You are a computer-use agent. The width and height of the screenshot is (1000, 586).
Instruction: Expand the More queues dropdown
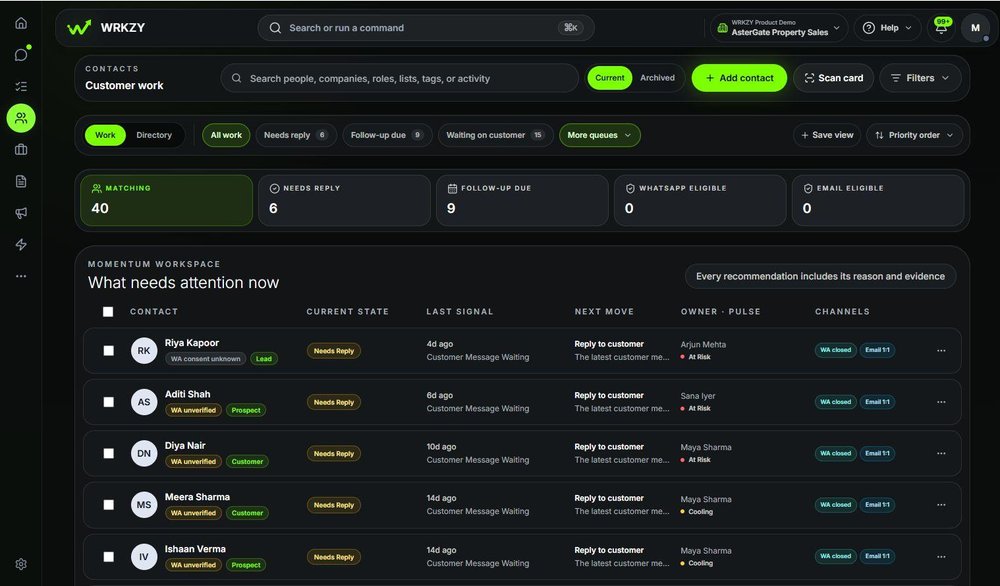pos(599,135)
